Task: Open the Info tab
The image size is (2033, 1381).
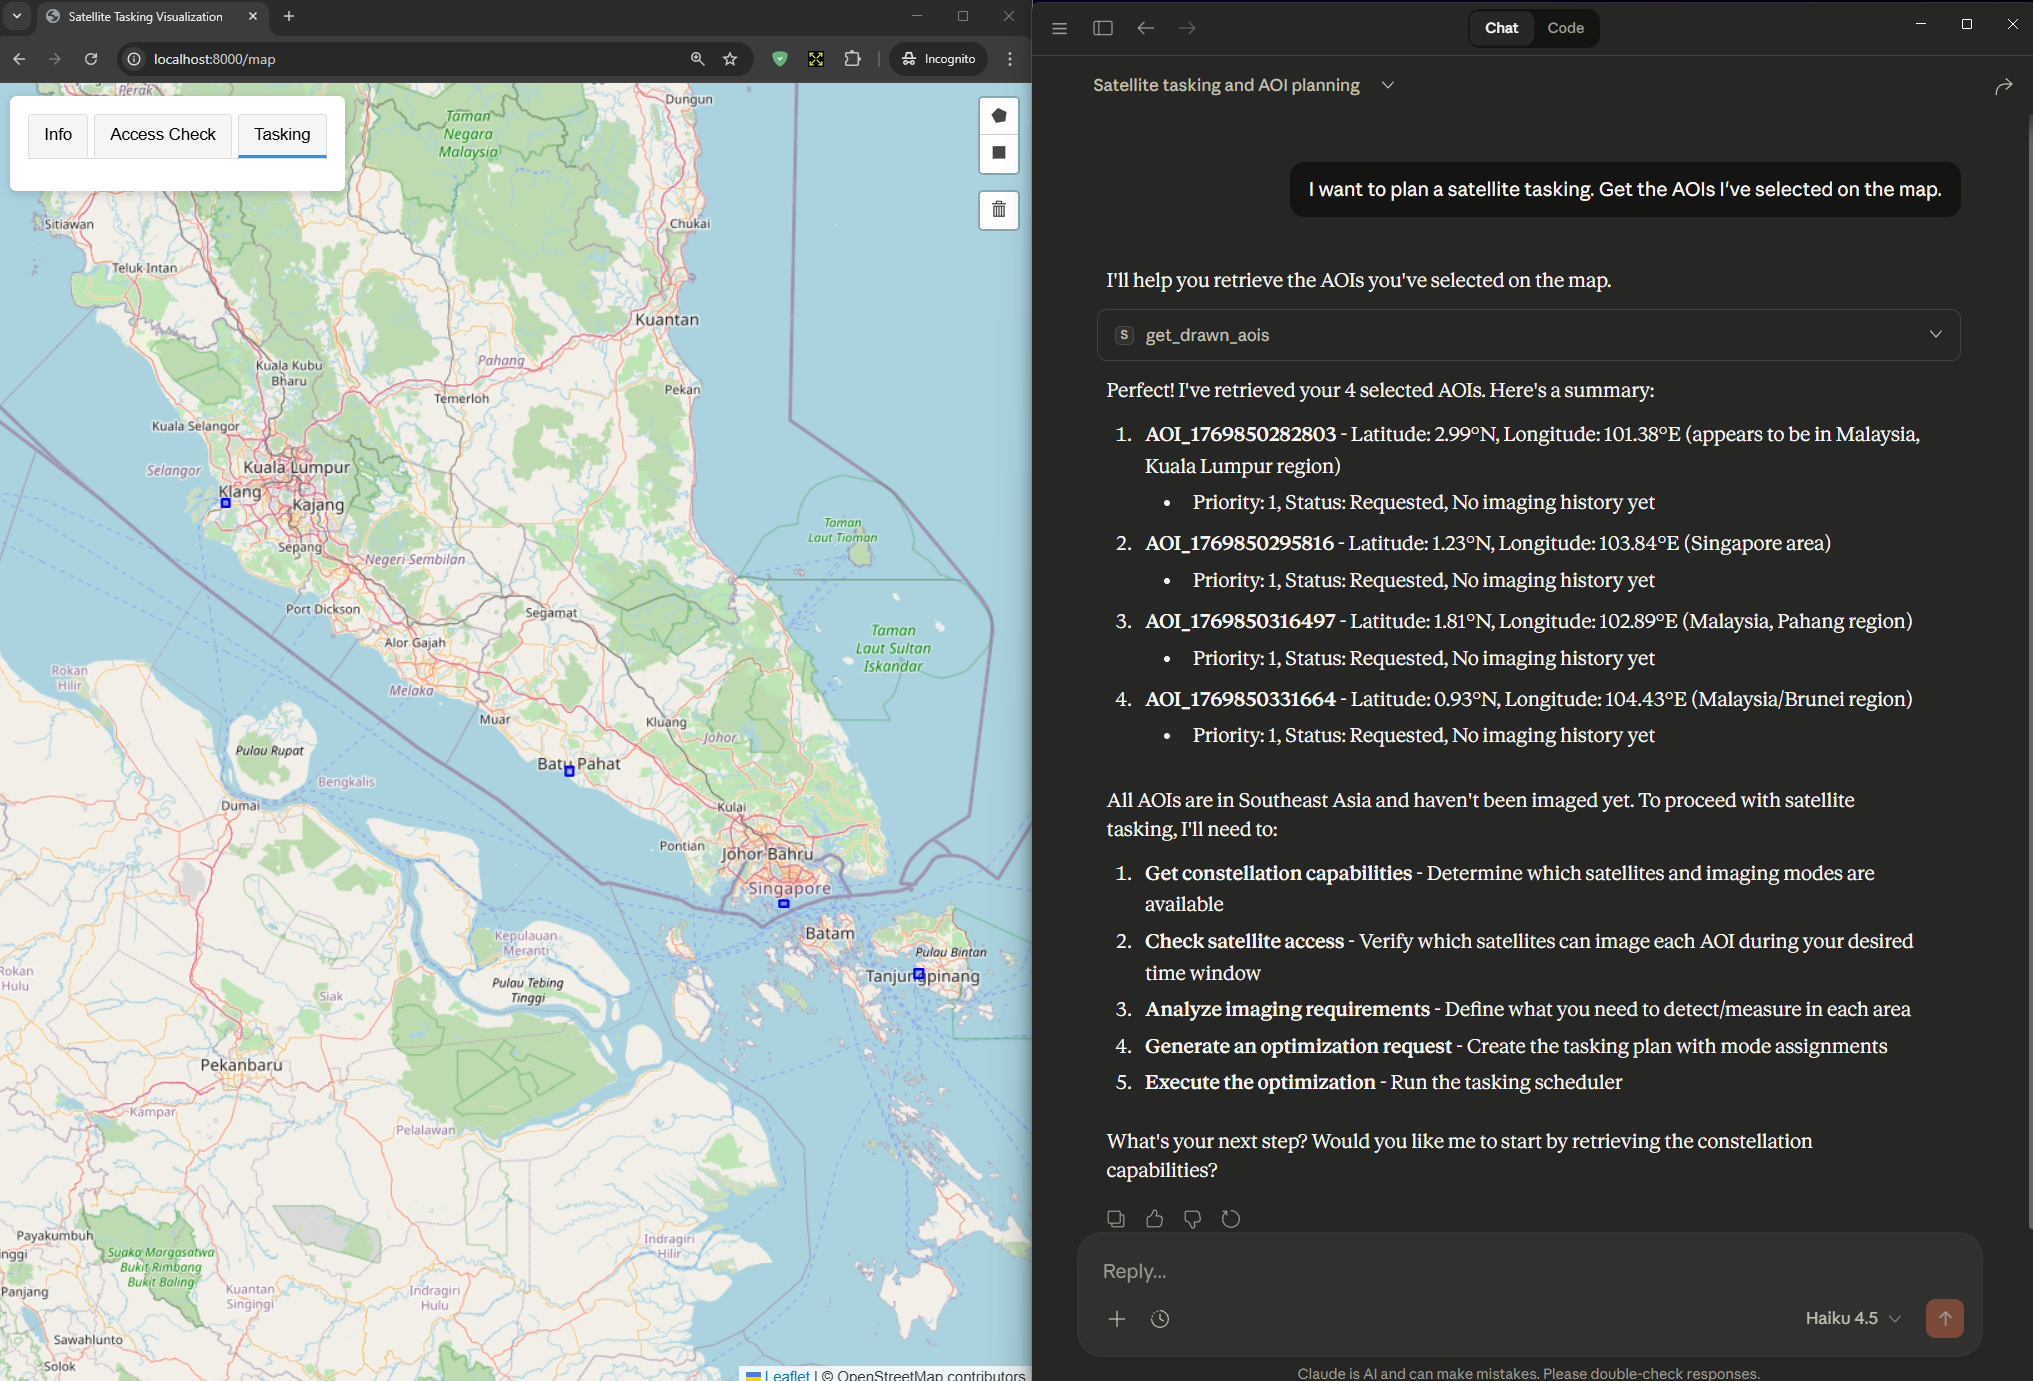Action: point(58,135)
